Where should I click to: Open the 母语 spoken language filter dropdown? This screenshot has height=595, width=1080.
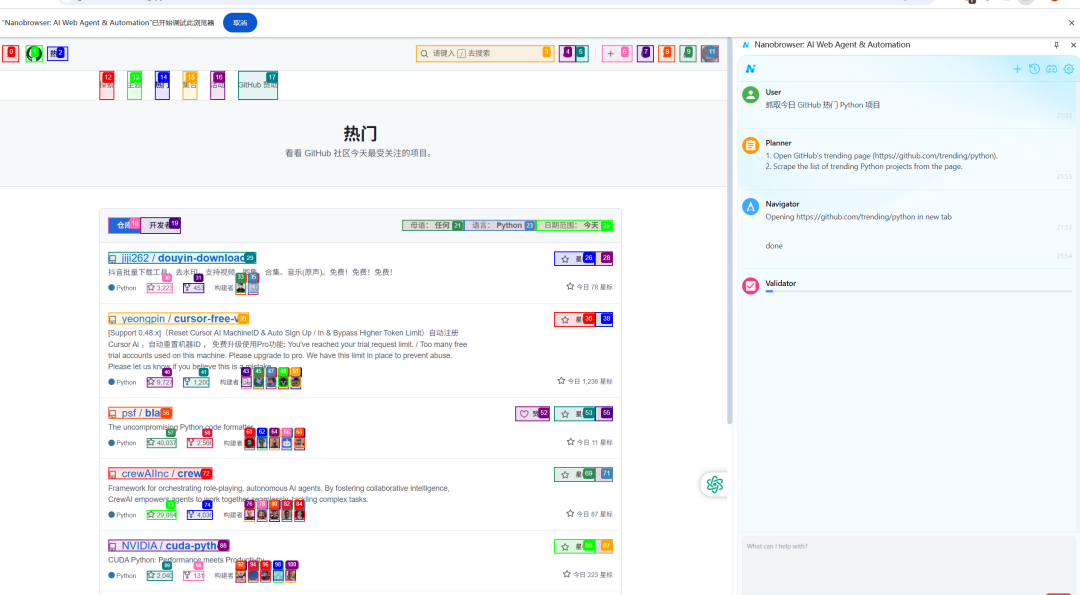coord(433,225)
